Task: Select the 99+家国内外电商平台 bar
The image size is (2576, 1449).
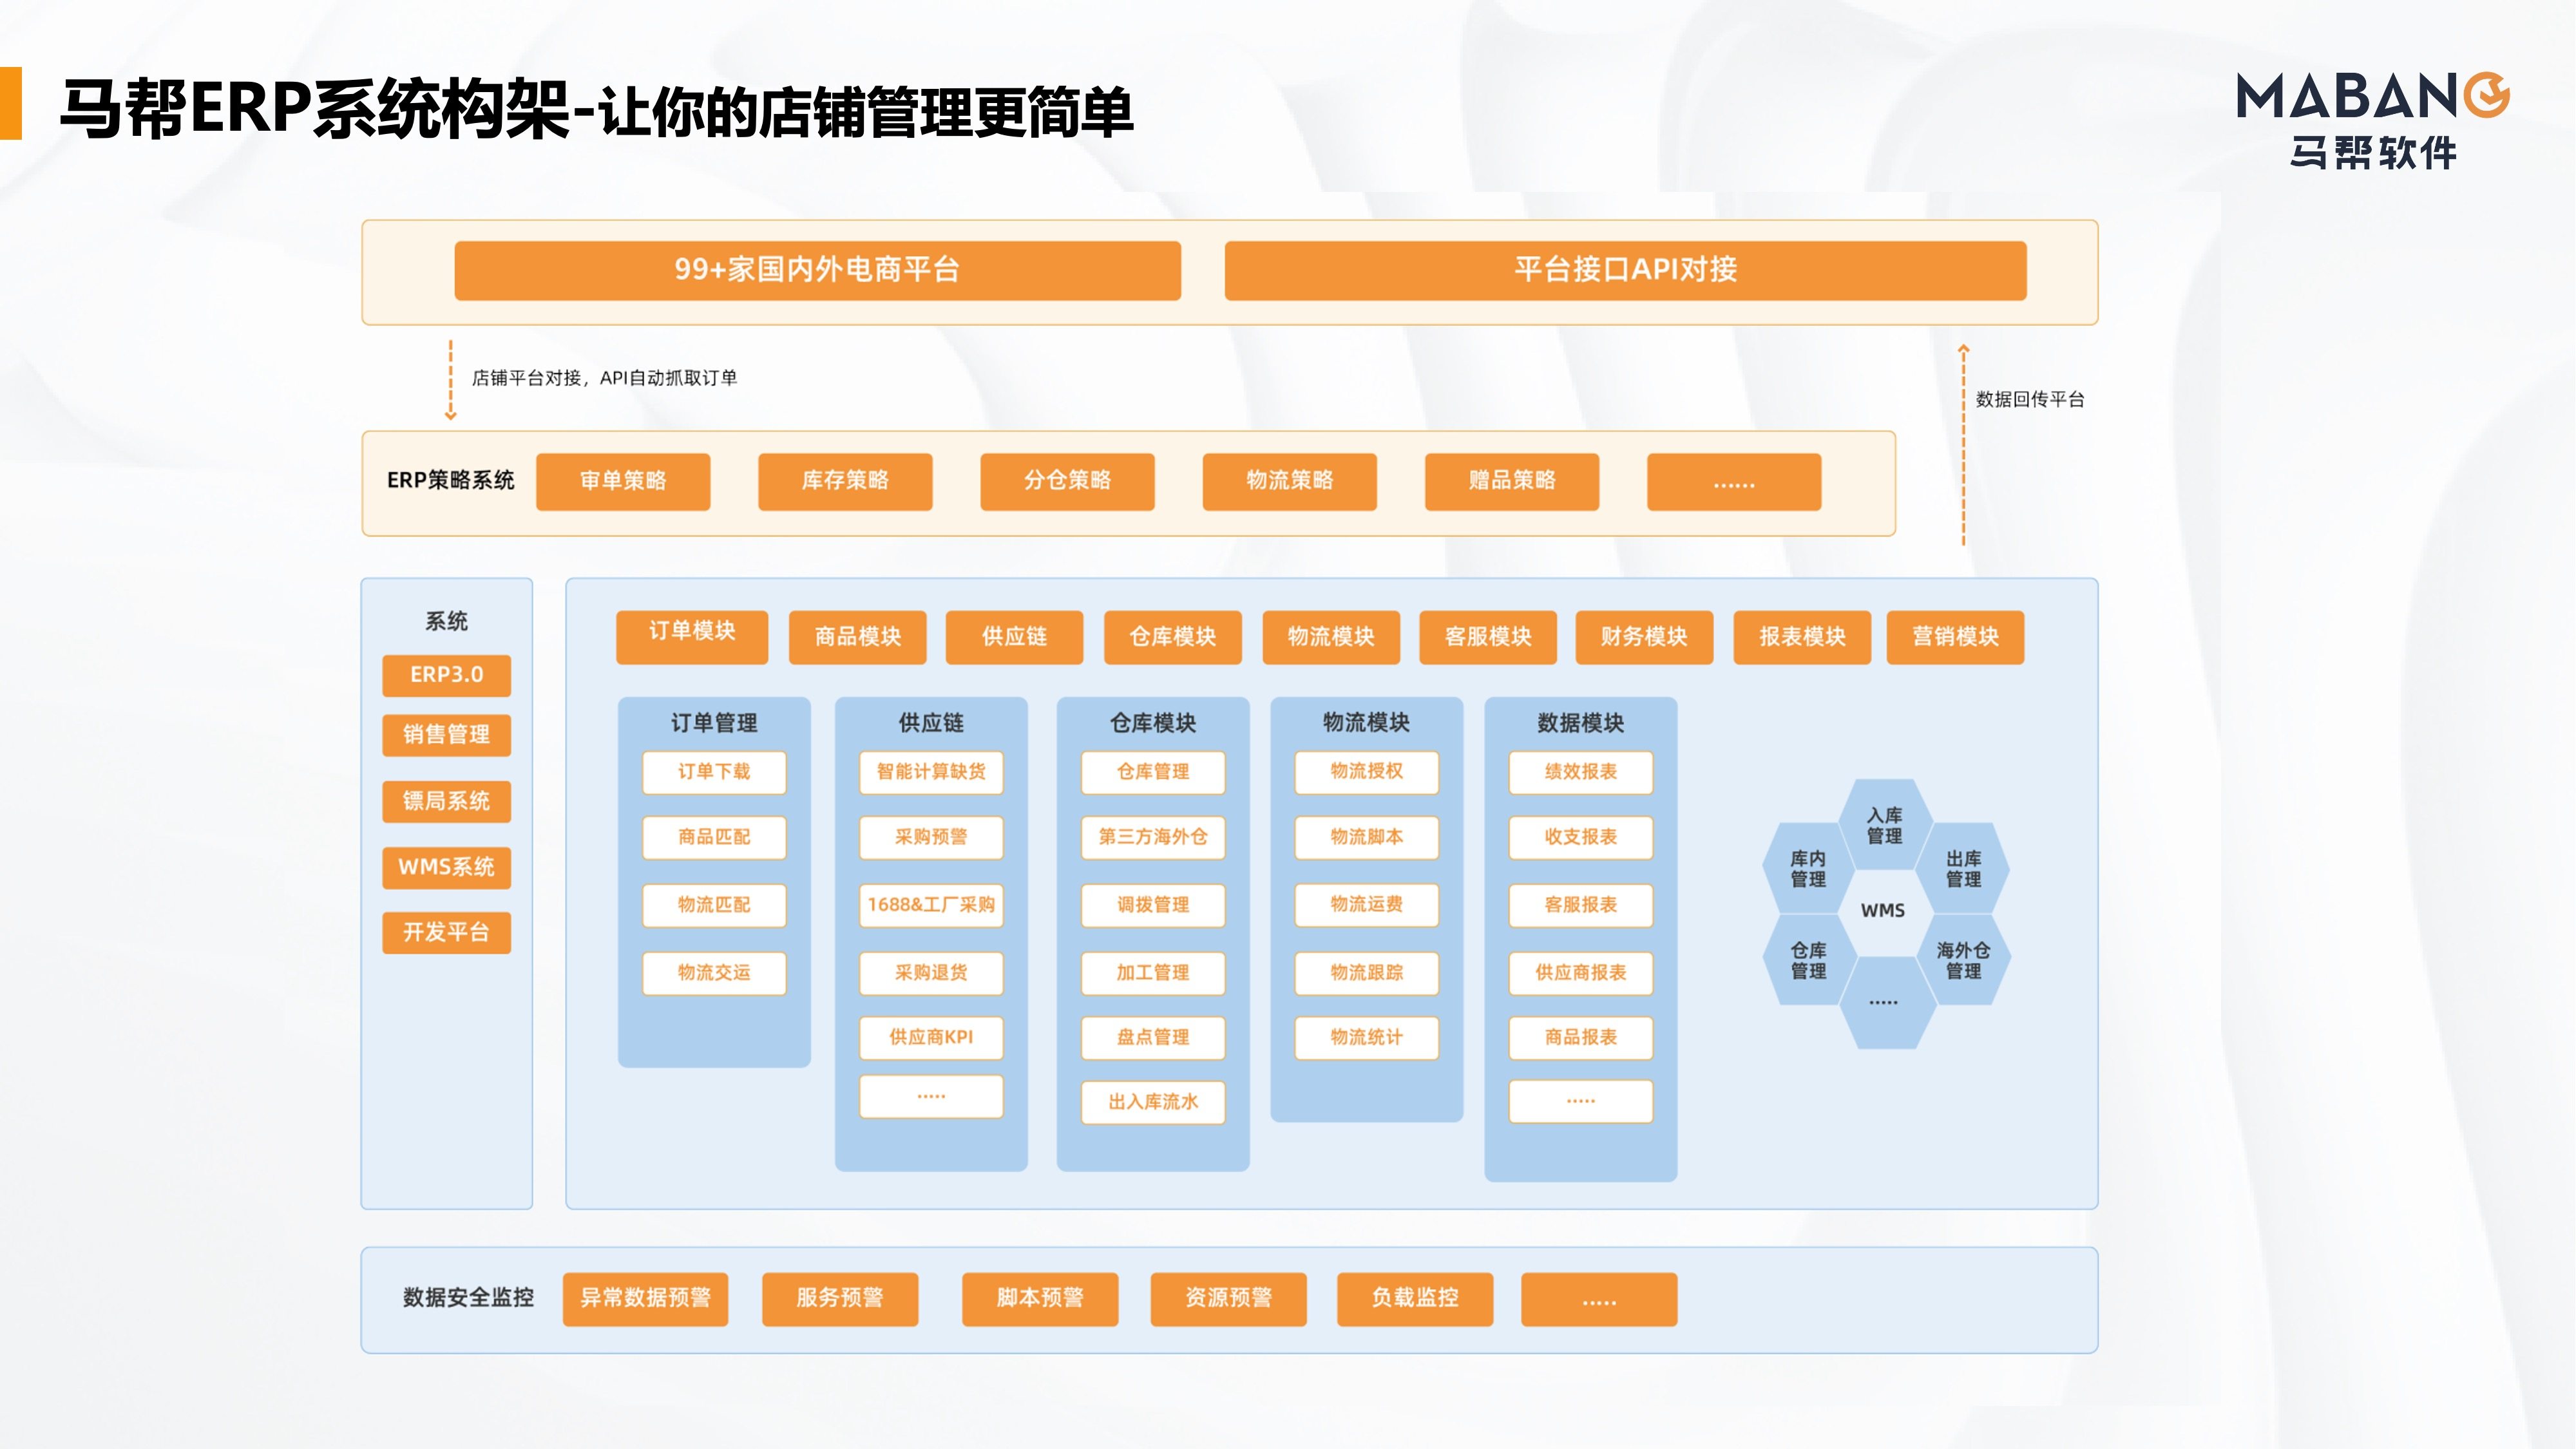Action: [x=817, y=270]
